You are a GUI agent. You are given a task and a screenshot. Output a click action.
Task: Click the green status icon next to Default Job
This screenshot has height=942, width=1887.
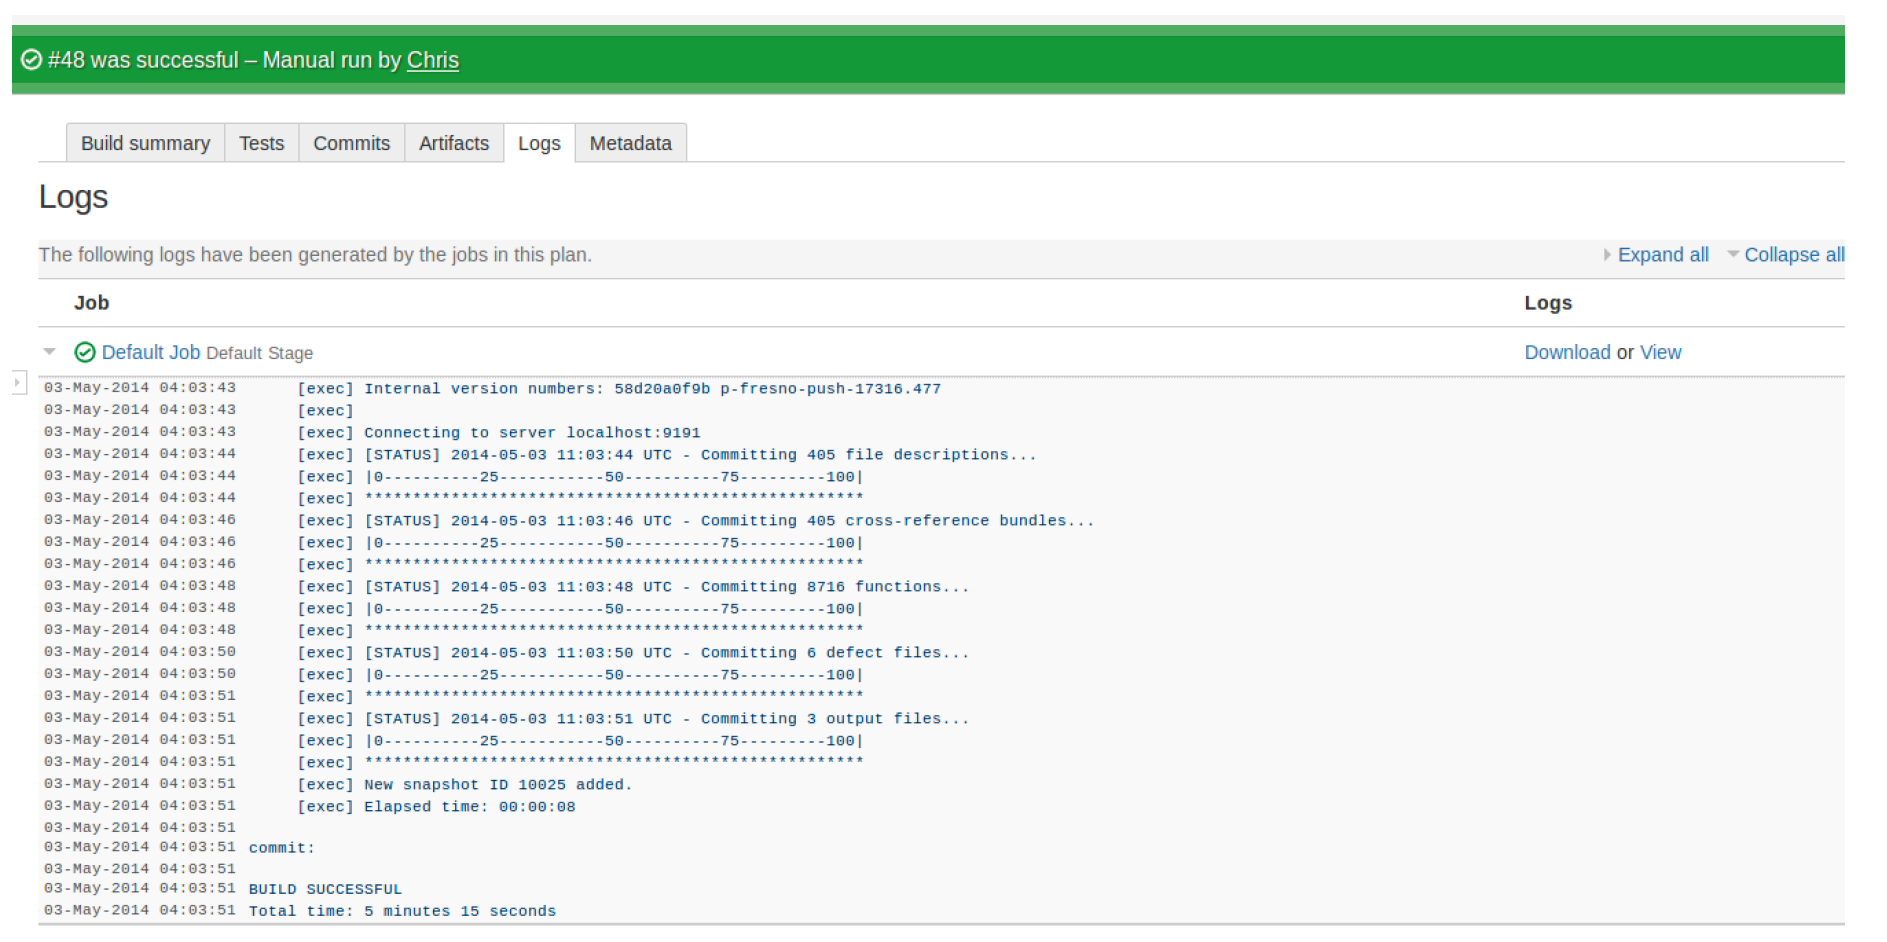(85, 352)
